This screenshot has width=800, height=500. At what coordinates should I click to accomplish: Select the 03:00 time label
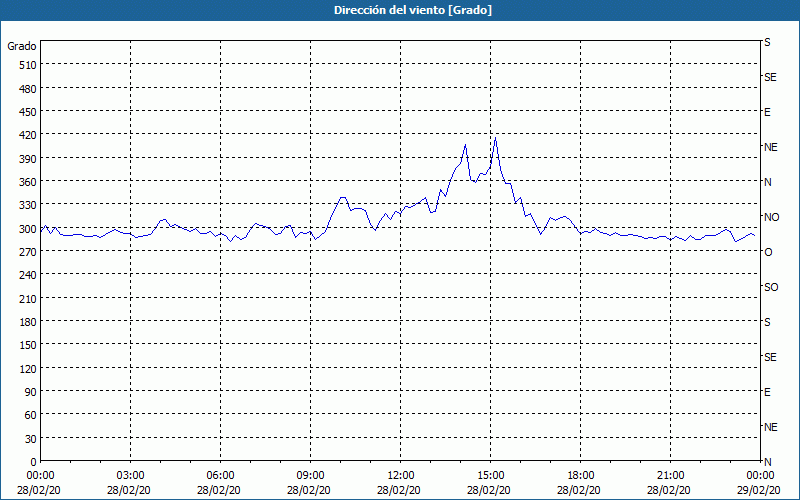click(x=129, y=483)
